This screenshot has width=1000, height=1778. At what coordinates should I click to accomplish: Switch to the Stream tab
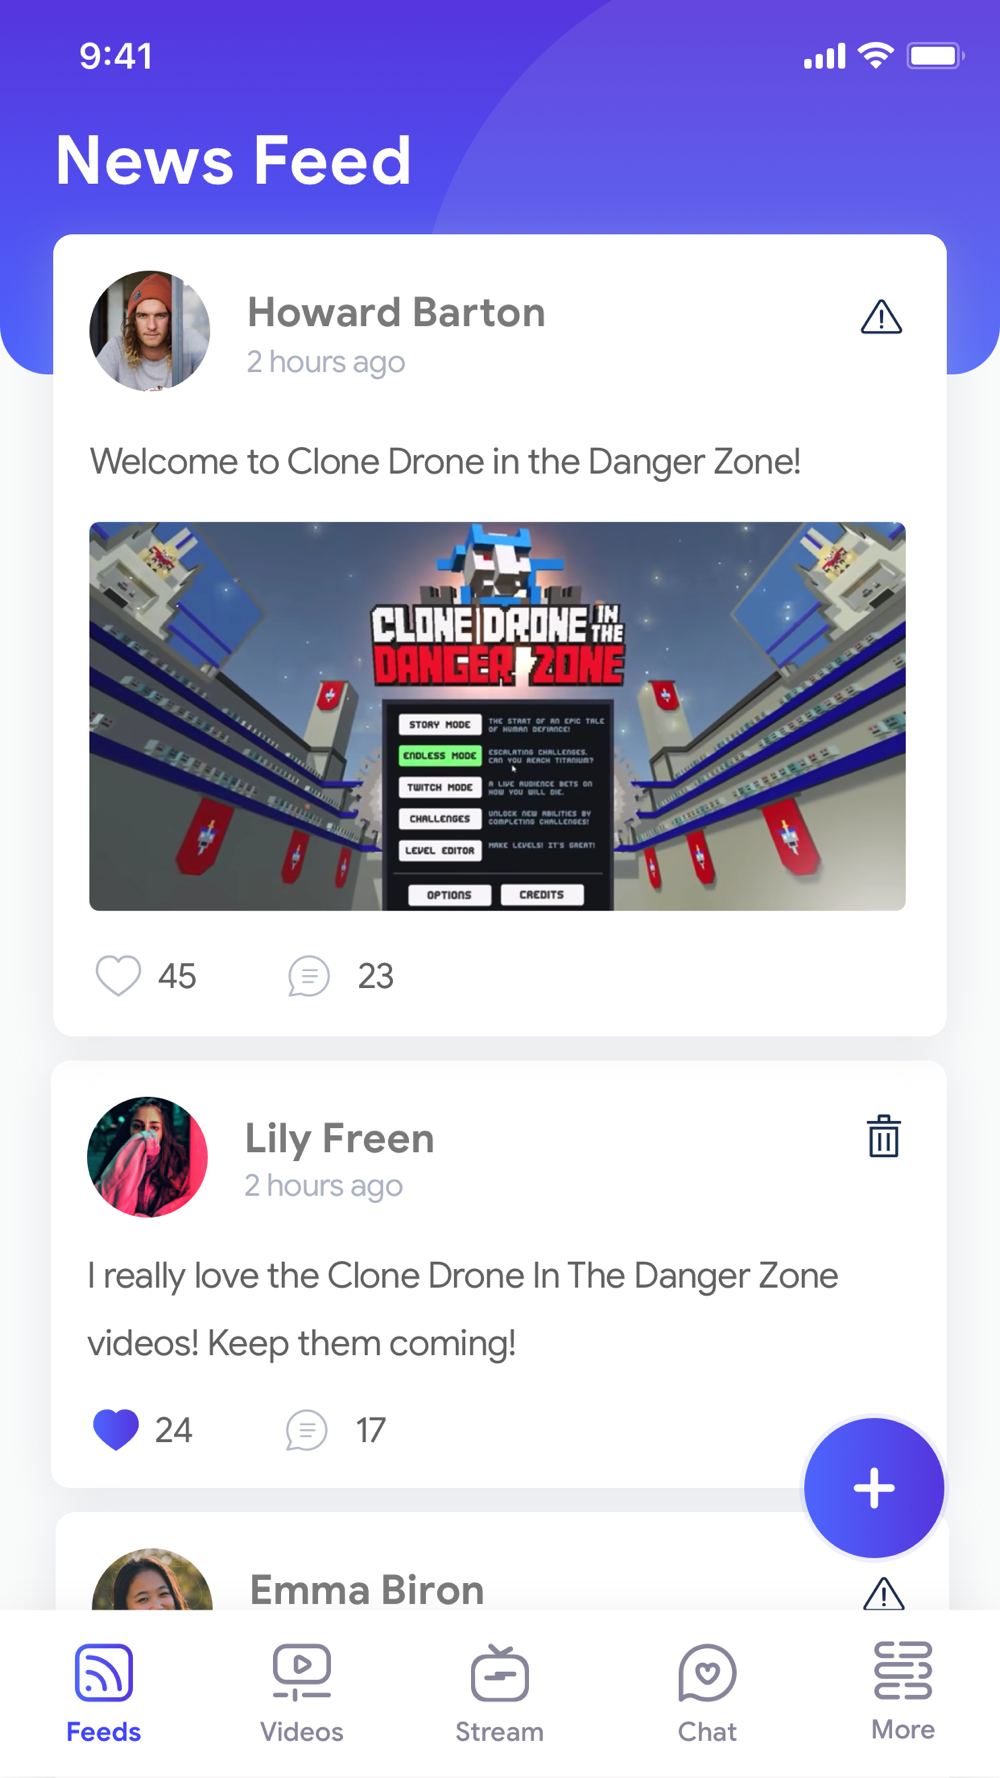(499, 1694)
